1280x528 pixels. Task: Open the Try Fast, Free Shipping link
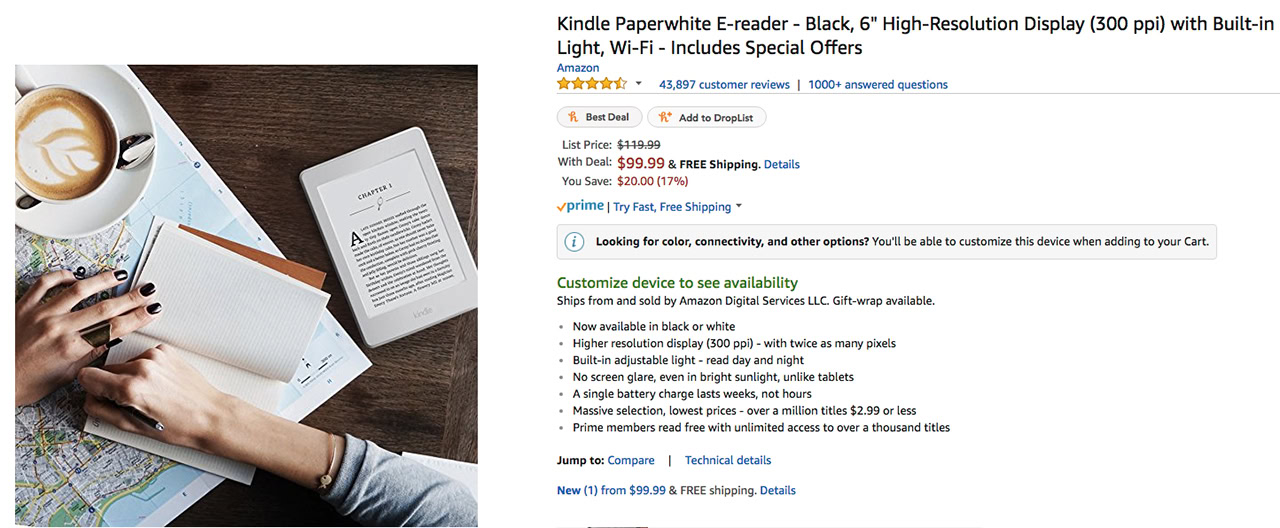[672, 207]
